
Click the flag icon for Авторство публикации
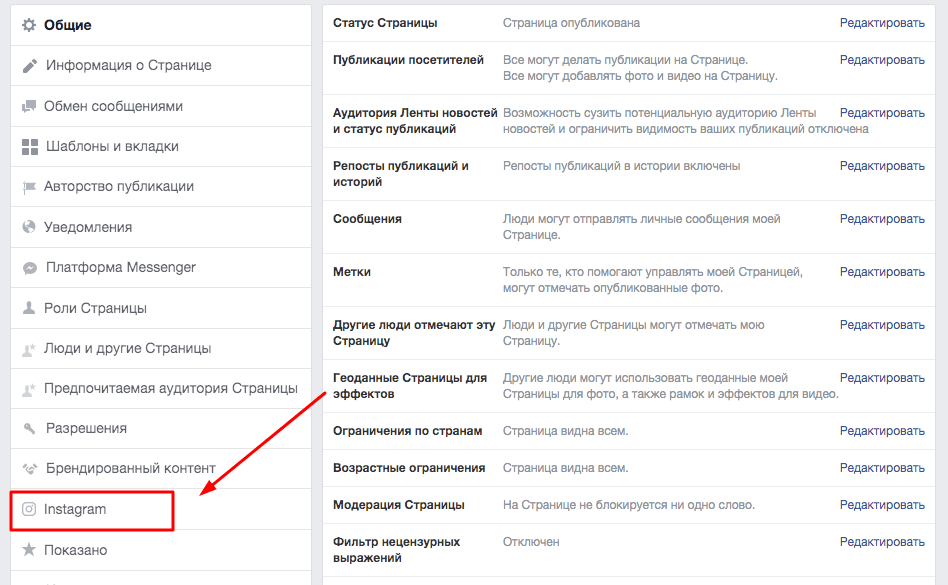29,187
